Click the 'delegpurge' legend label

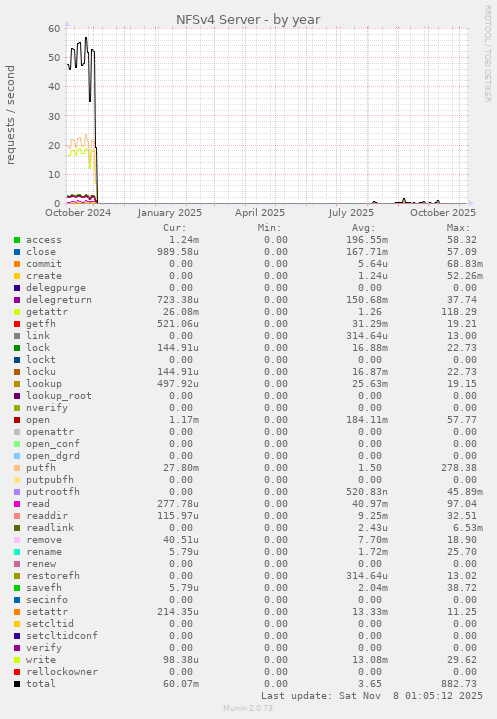pos(56,288)
